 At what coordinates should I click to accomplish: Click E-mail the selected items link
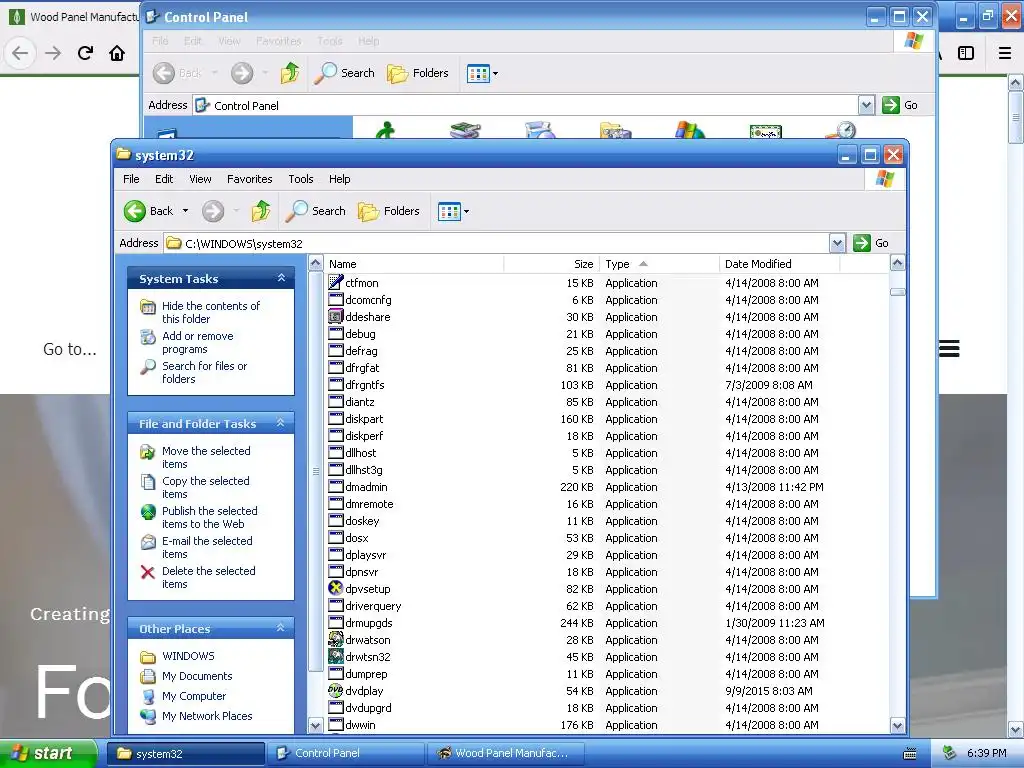point(207,547)
